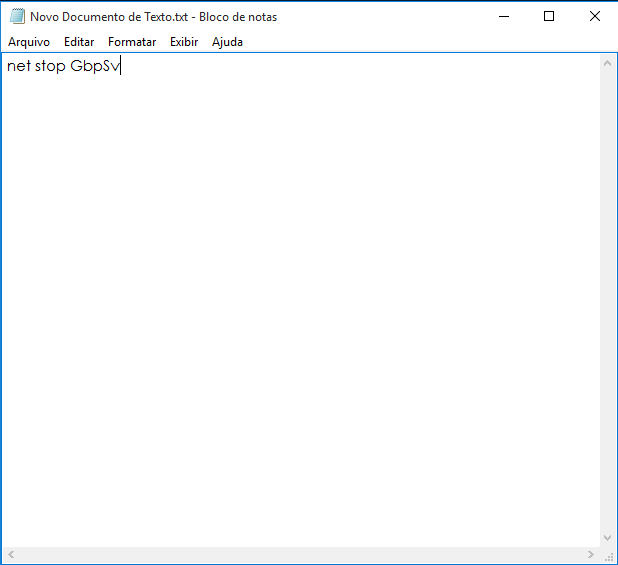Open the Editar menu
This screenshot has height=565, width=618.
79,42
